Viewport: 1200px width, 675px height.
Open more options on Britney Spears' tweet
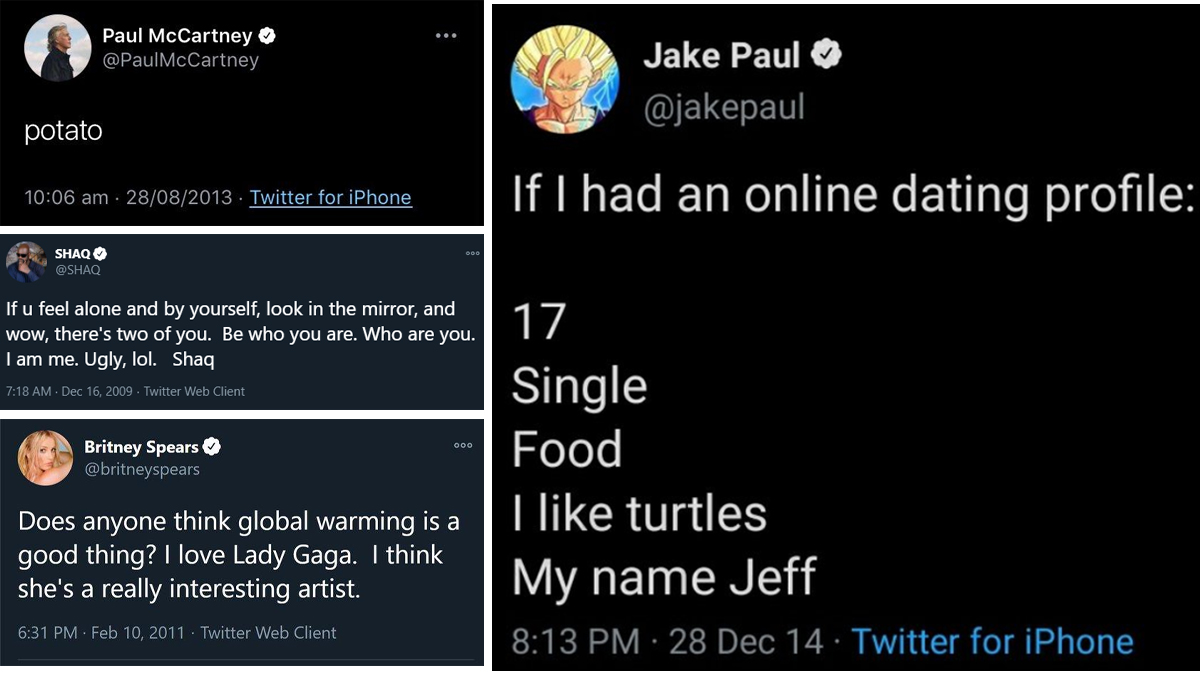[x=462, y=446]
